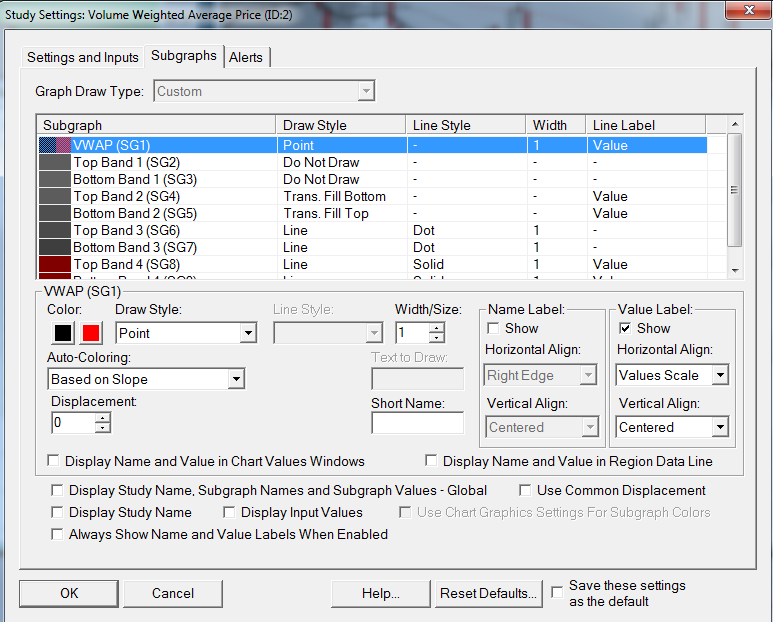Click the Subgraph column header
773x622 pixels.
(x=156, y=125)
